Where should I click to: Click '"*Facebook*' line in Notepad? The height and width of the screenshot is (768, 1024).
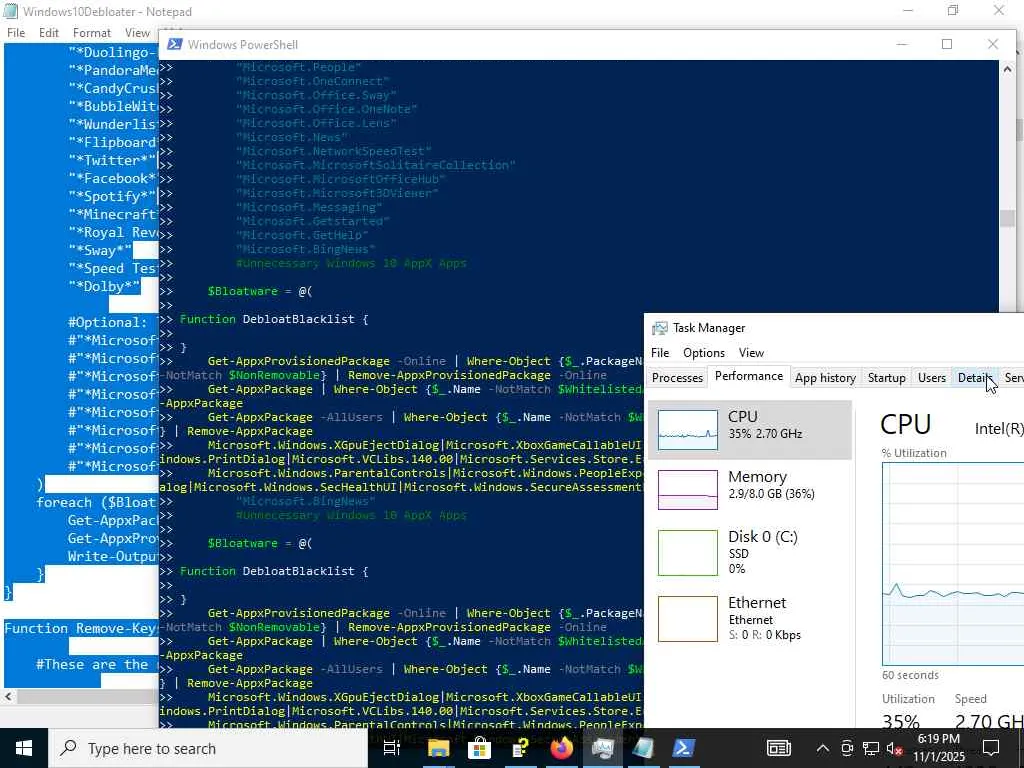[112, 178]
